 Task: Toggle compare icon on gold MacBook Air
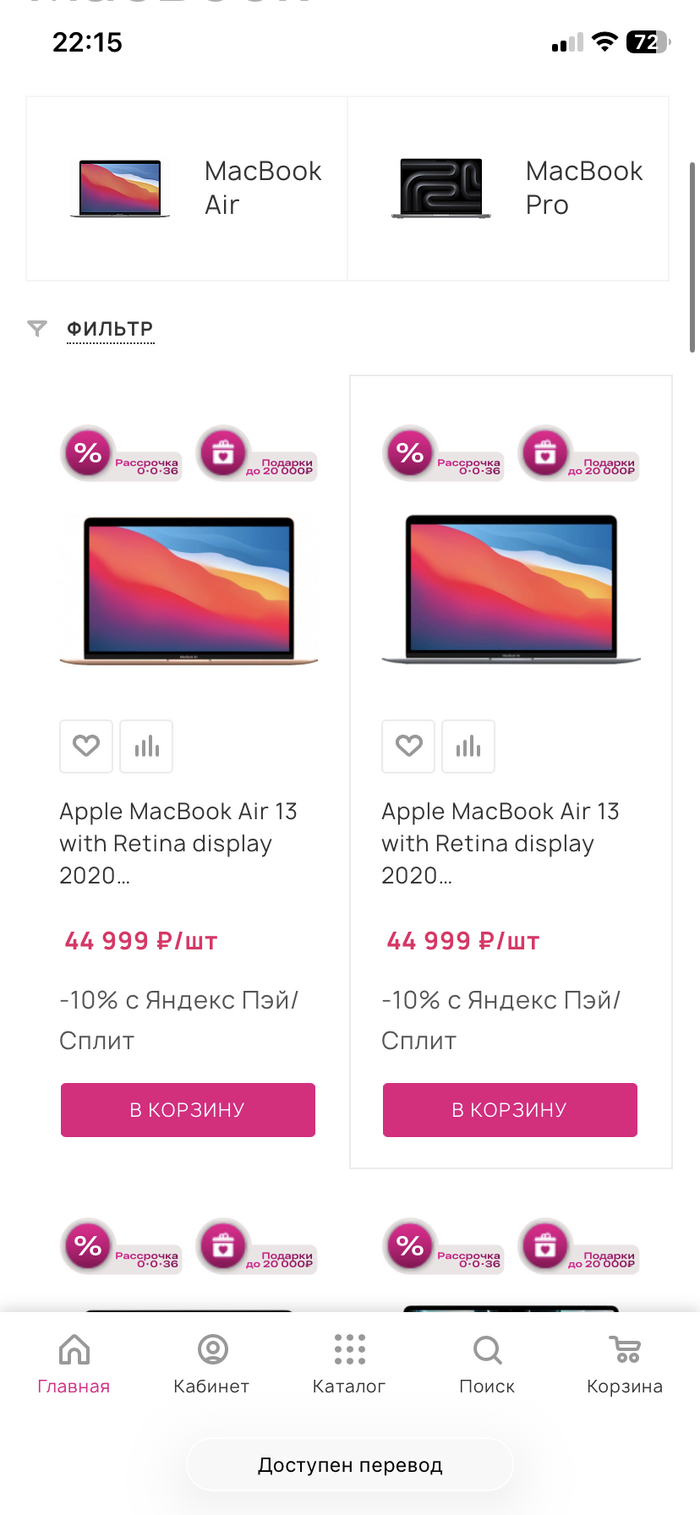point(147,746)
